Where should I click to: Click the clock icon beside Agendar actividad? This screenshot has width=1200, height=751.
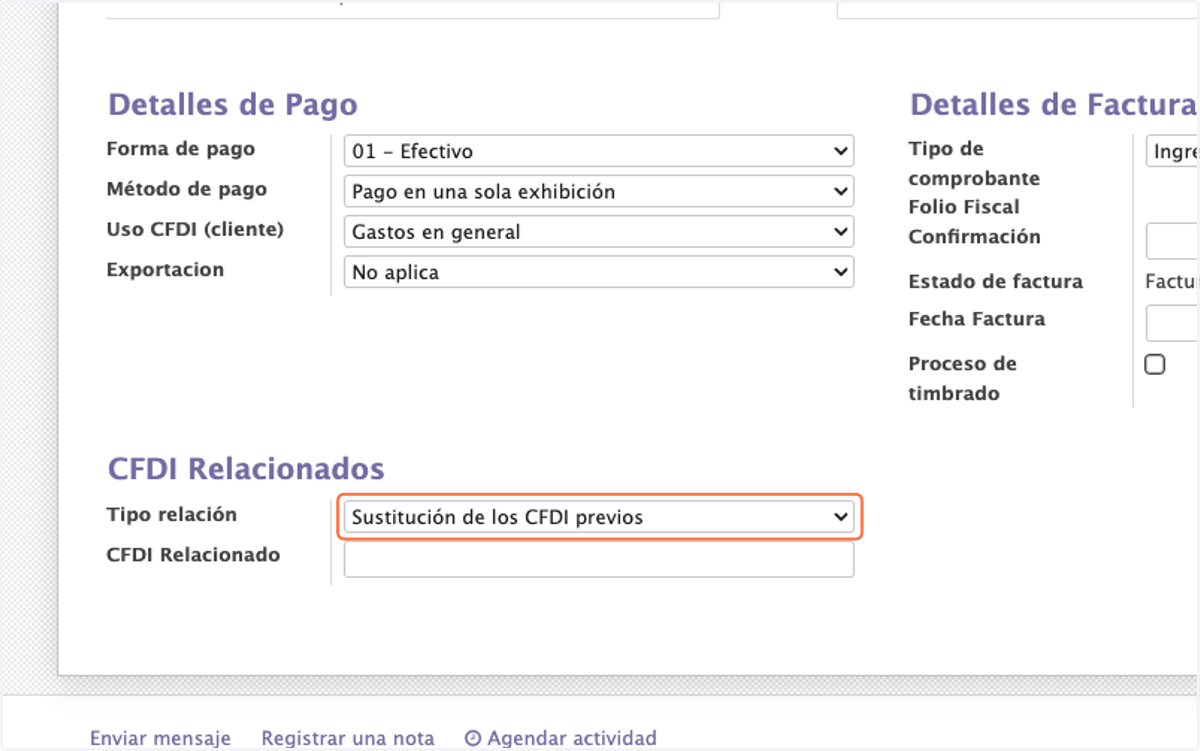coord(473,739)
